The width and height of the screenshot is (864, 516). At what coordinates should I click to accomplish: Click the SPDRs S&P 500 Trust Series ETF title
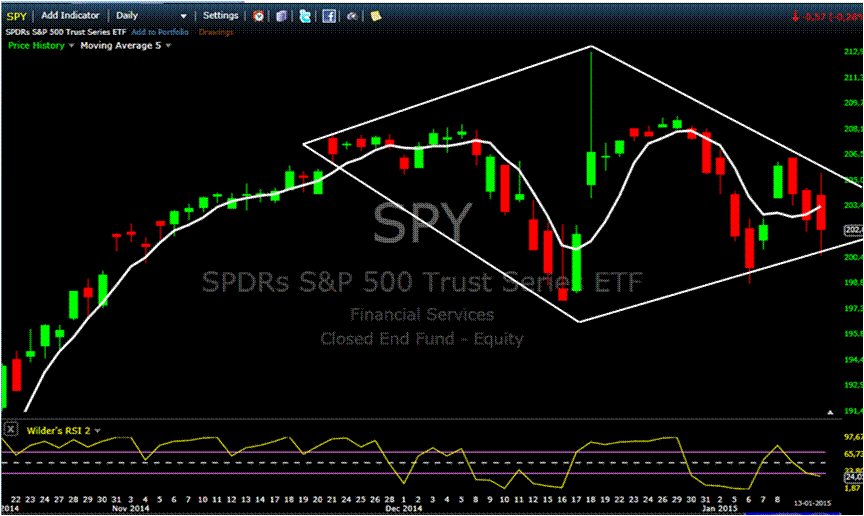pyautogui.click(x=66, y=32)
